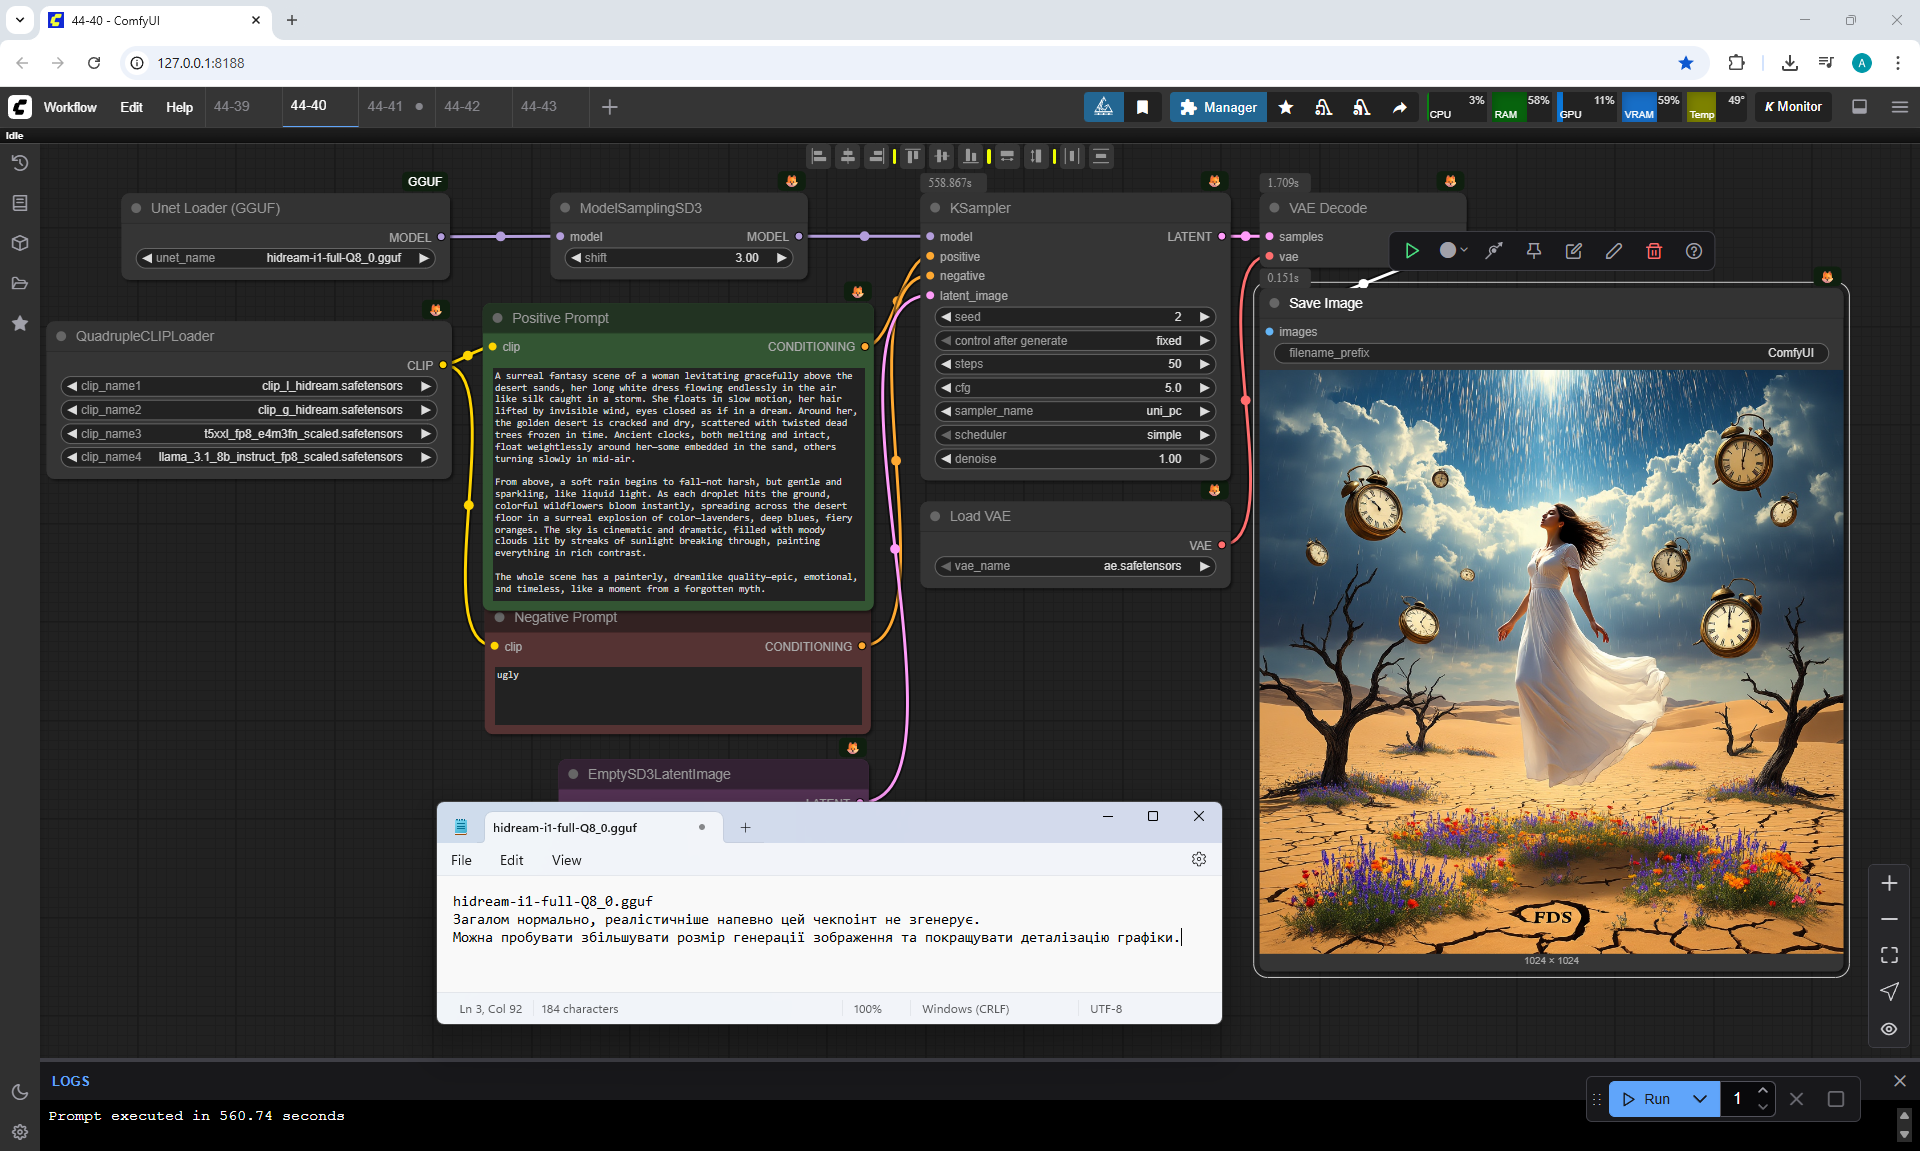Click the bookmark icon in top toolbar
Image resolution: width=1920 pixels, height=1151 pixels.
click(x=1142, y=107)
